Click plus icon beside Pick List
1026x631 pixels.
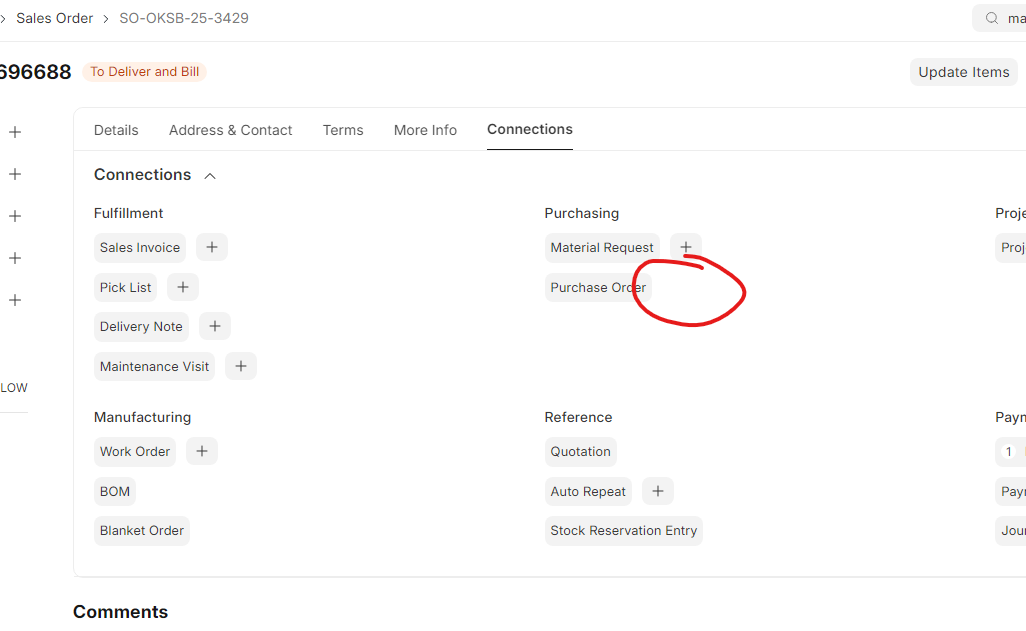click(x=183, y=287)
